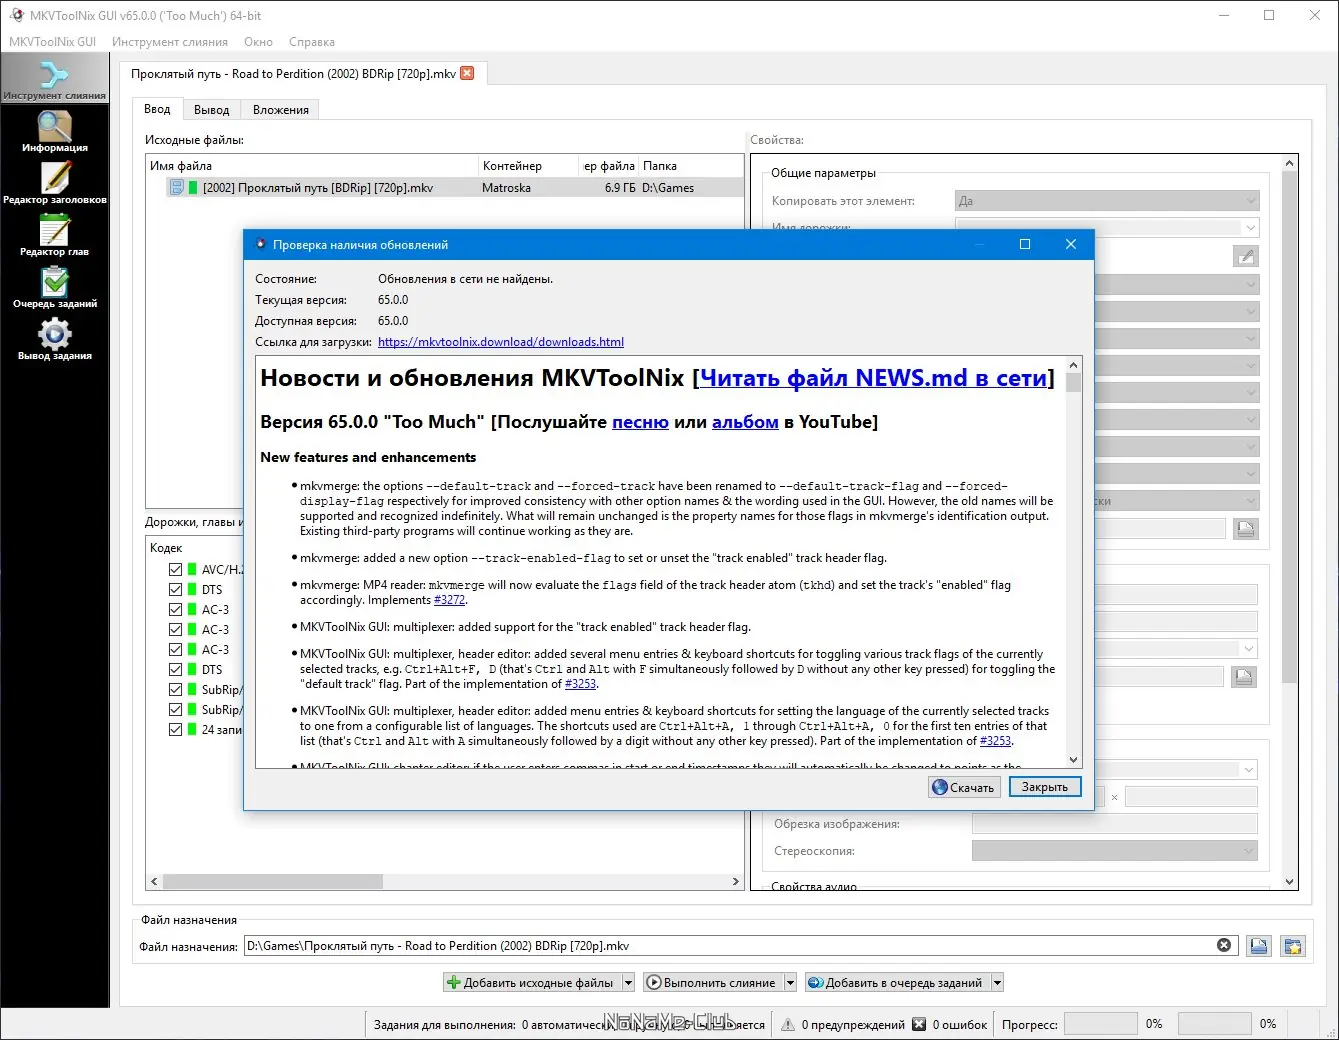
Task: Click the edit pencil icon in properties
Action: (1245, 257)
